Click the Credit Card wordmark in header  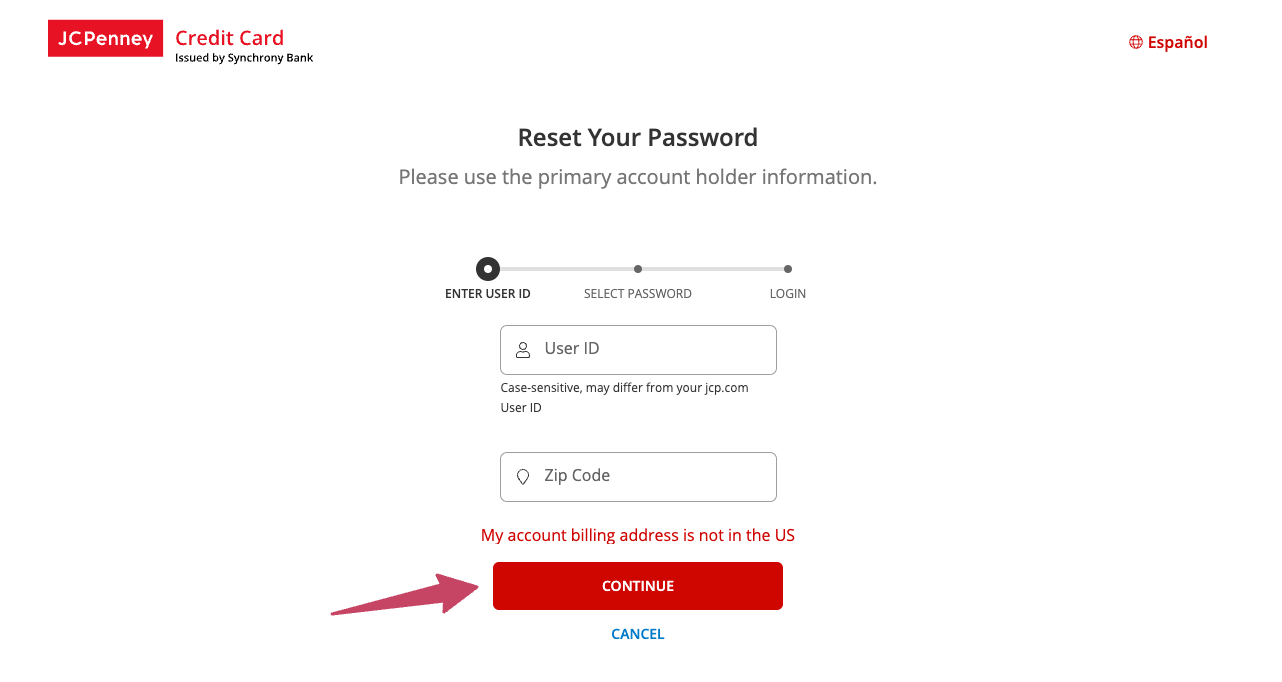pyautogui.click(x=229, y=37)
